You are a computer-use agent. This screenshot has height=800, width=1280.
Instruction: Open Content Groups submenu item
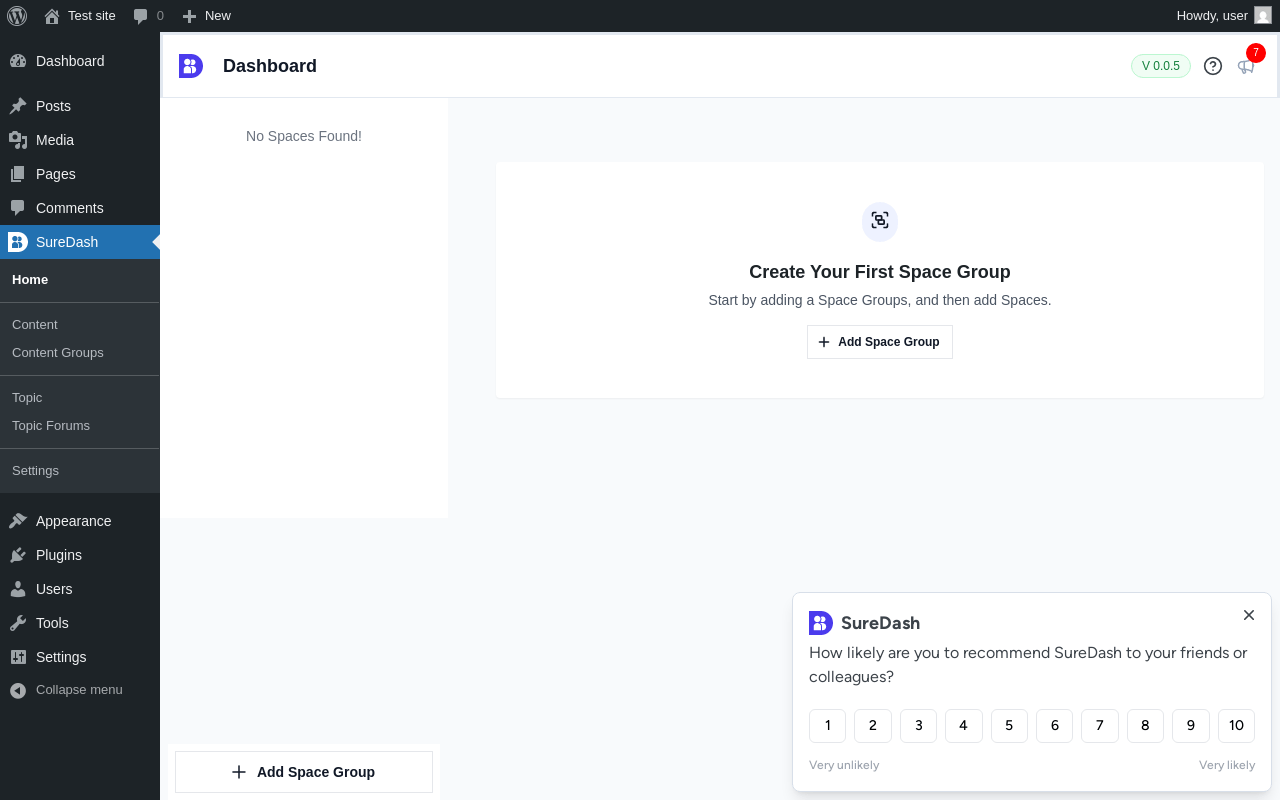pos(58,353)
